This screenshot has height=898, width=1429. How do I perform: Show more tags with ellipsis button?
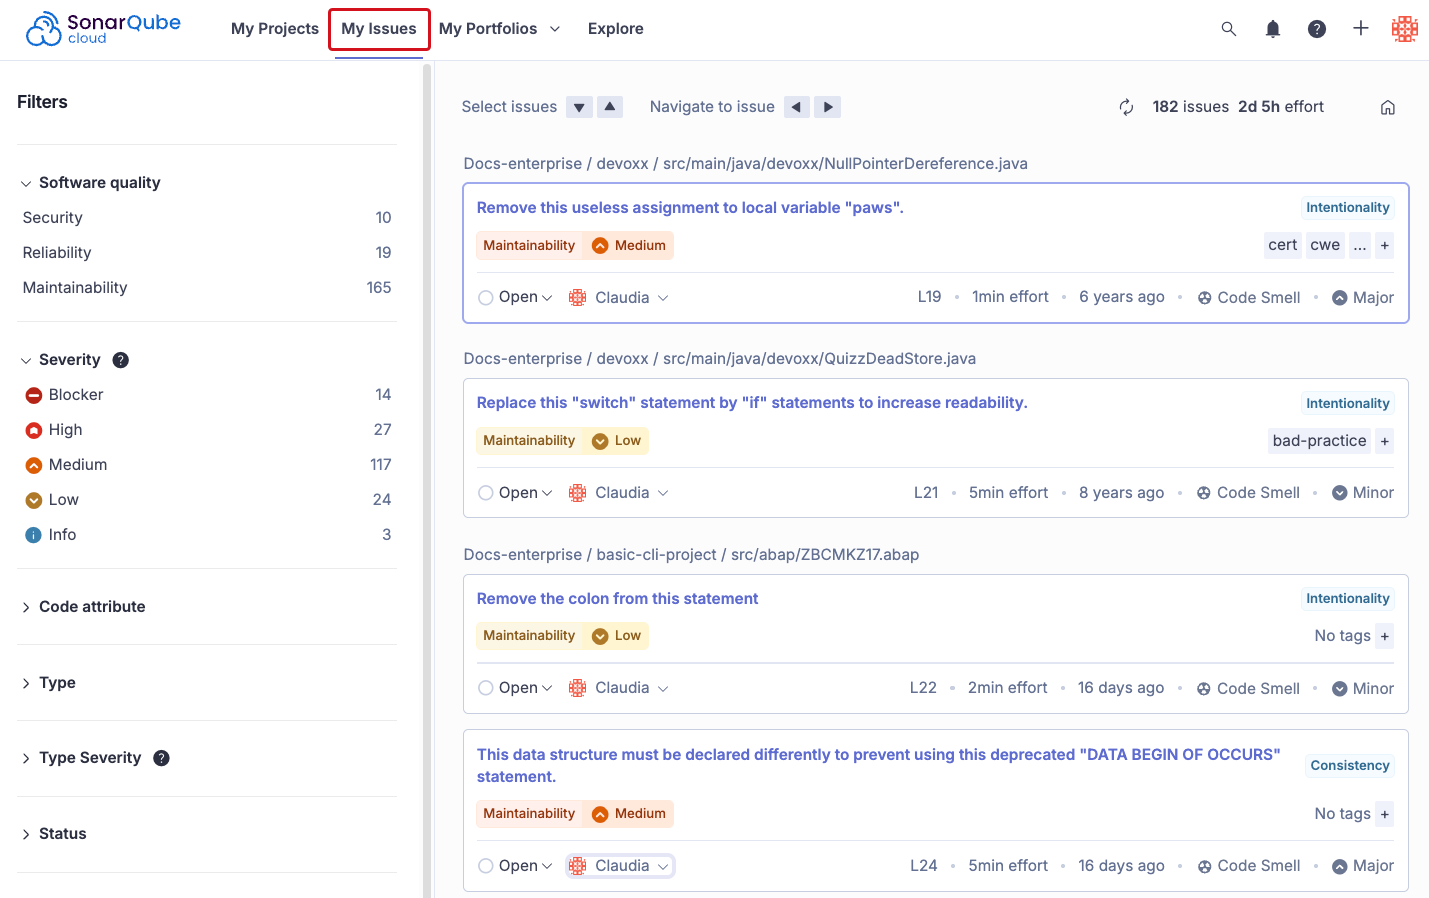1360,245
